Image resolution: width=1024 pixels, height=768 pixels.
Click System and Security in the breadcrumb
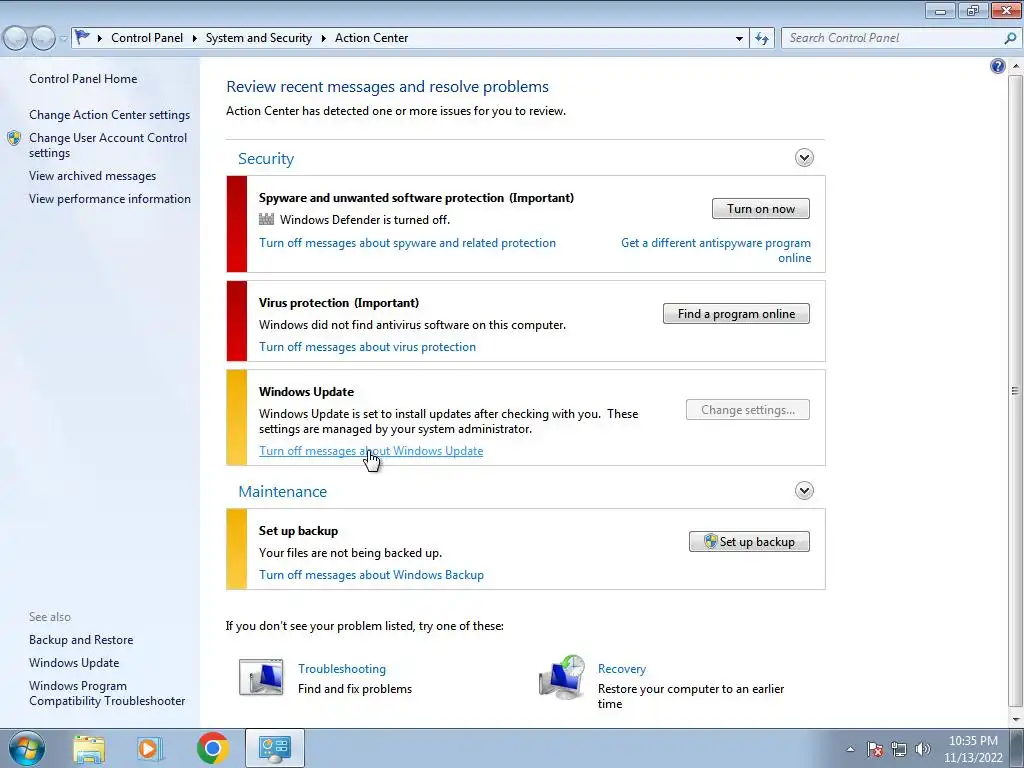point(259,38)
